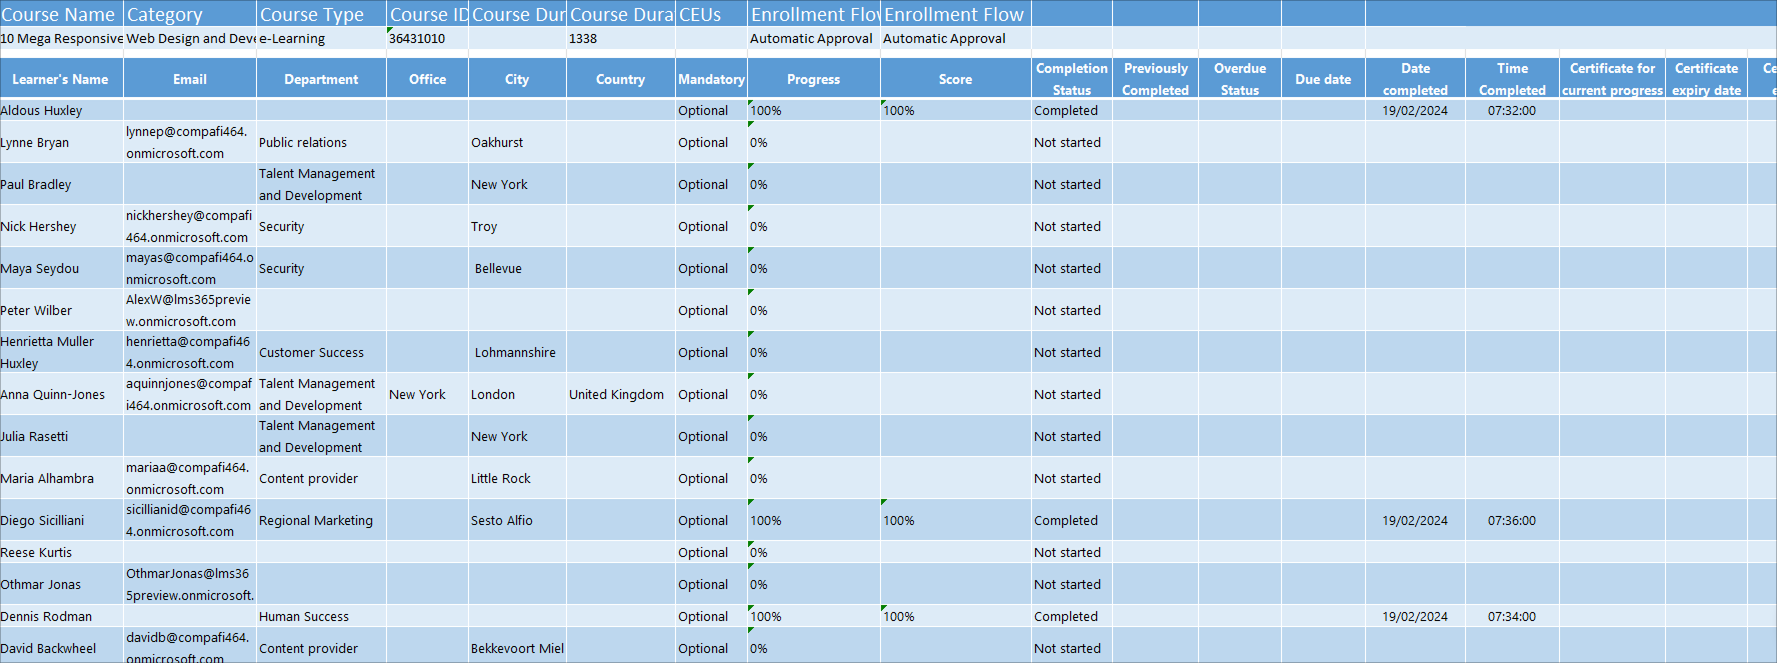Select the Completion Status header cell
The image size is (1777, 663).
point(1071,79)
